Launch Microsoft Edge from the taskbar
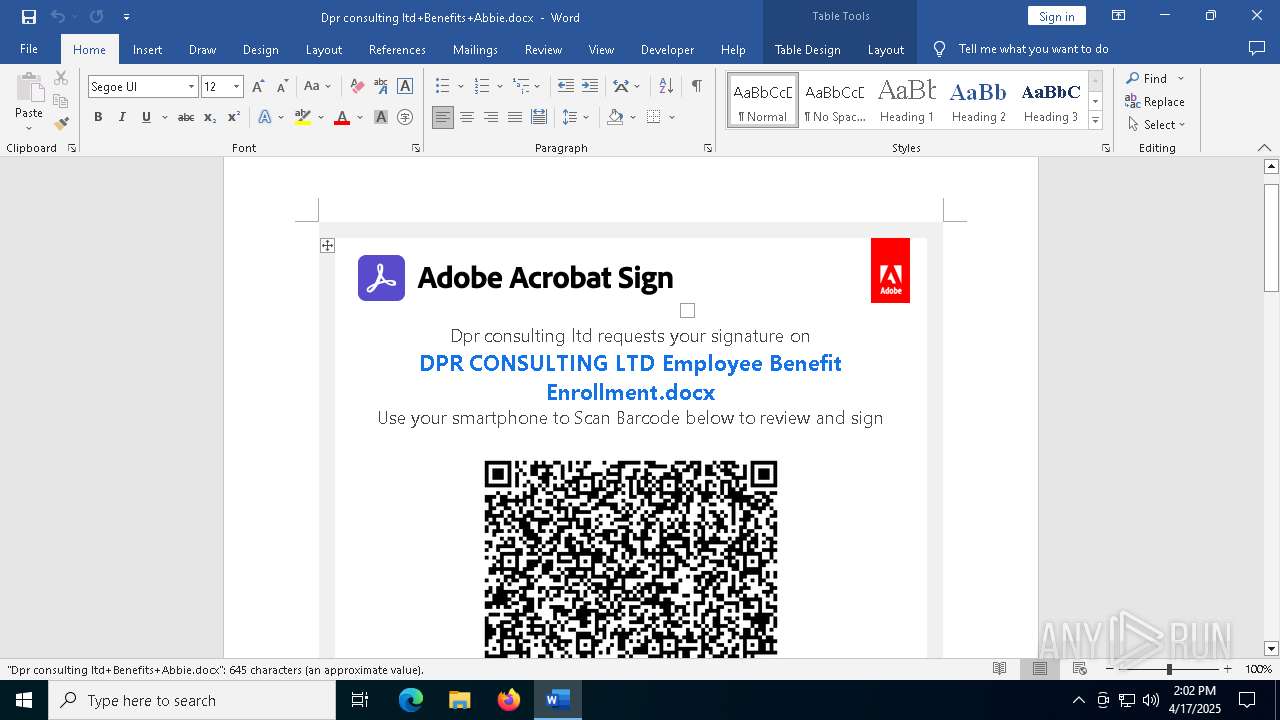The width and height of the screenshot is (1280, 720). click(x=411, y=700)
